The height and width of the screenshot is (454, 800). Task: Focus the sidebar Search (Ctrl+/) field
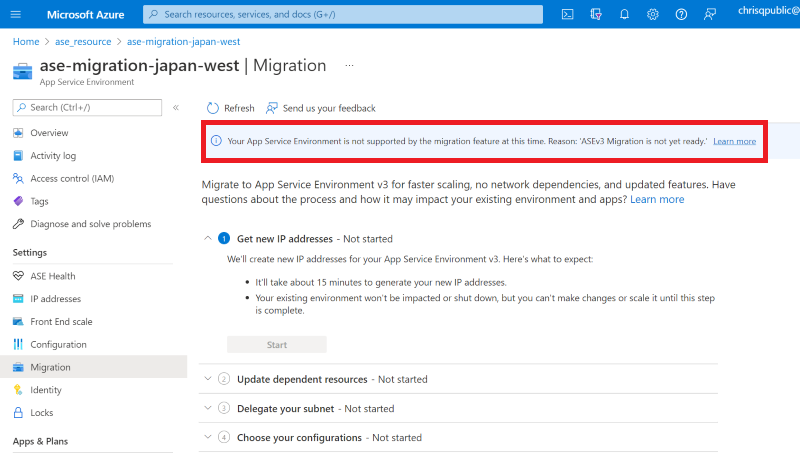pos(87,108)
